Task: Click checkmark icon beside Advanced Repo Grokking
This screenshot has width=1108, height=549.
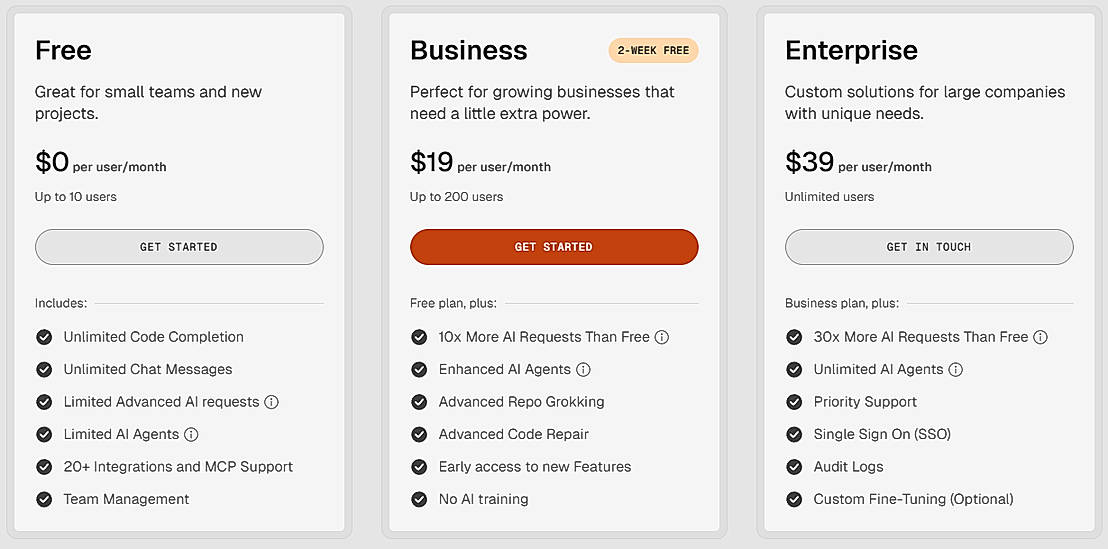Action: pyautogui.click(x=419, y=402)
